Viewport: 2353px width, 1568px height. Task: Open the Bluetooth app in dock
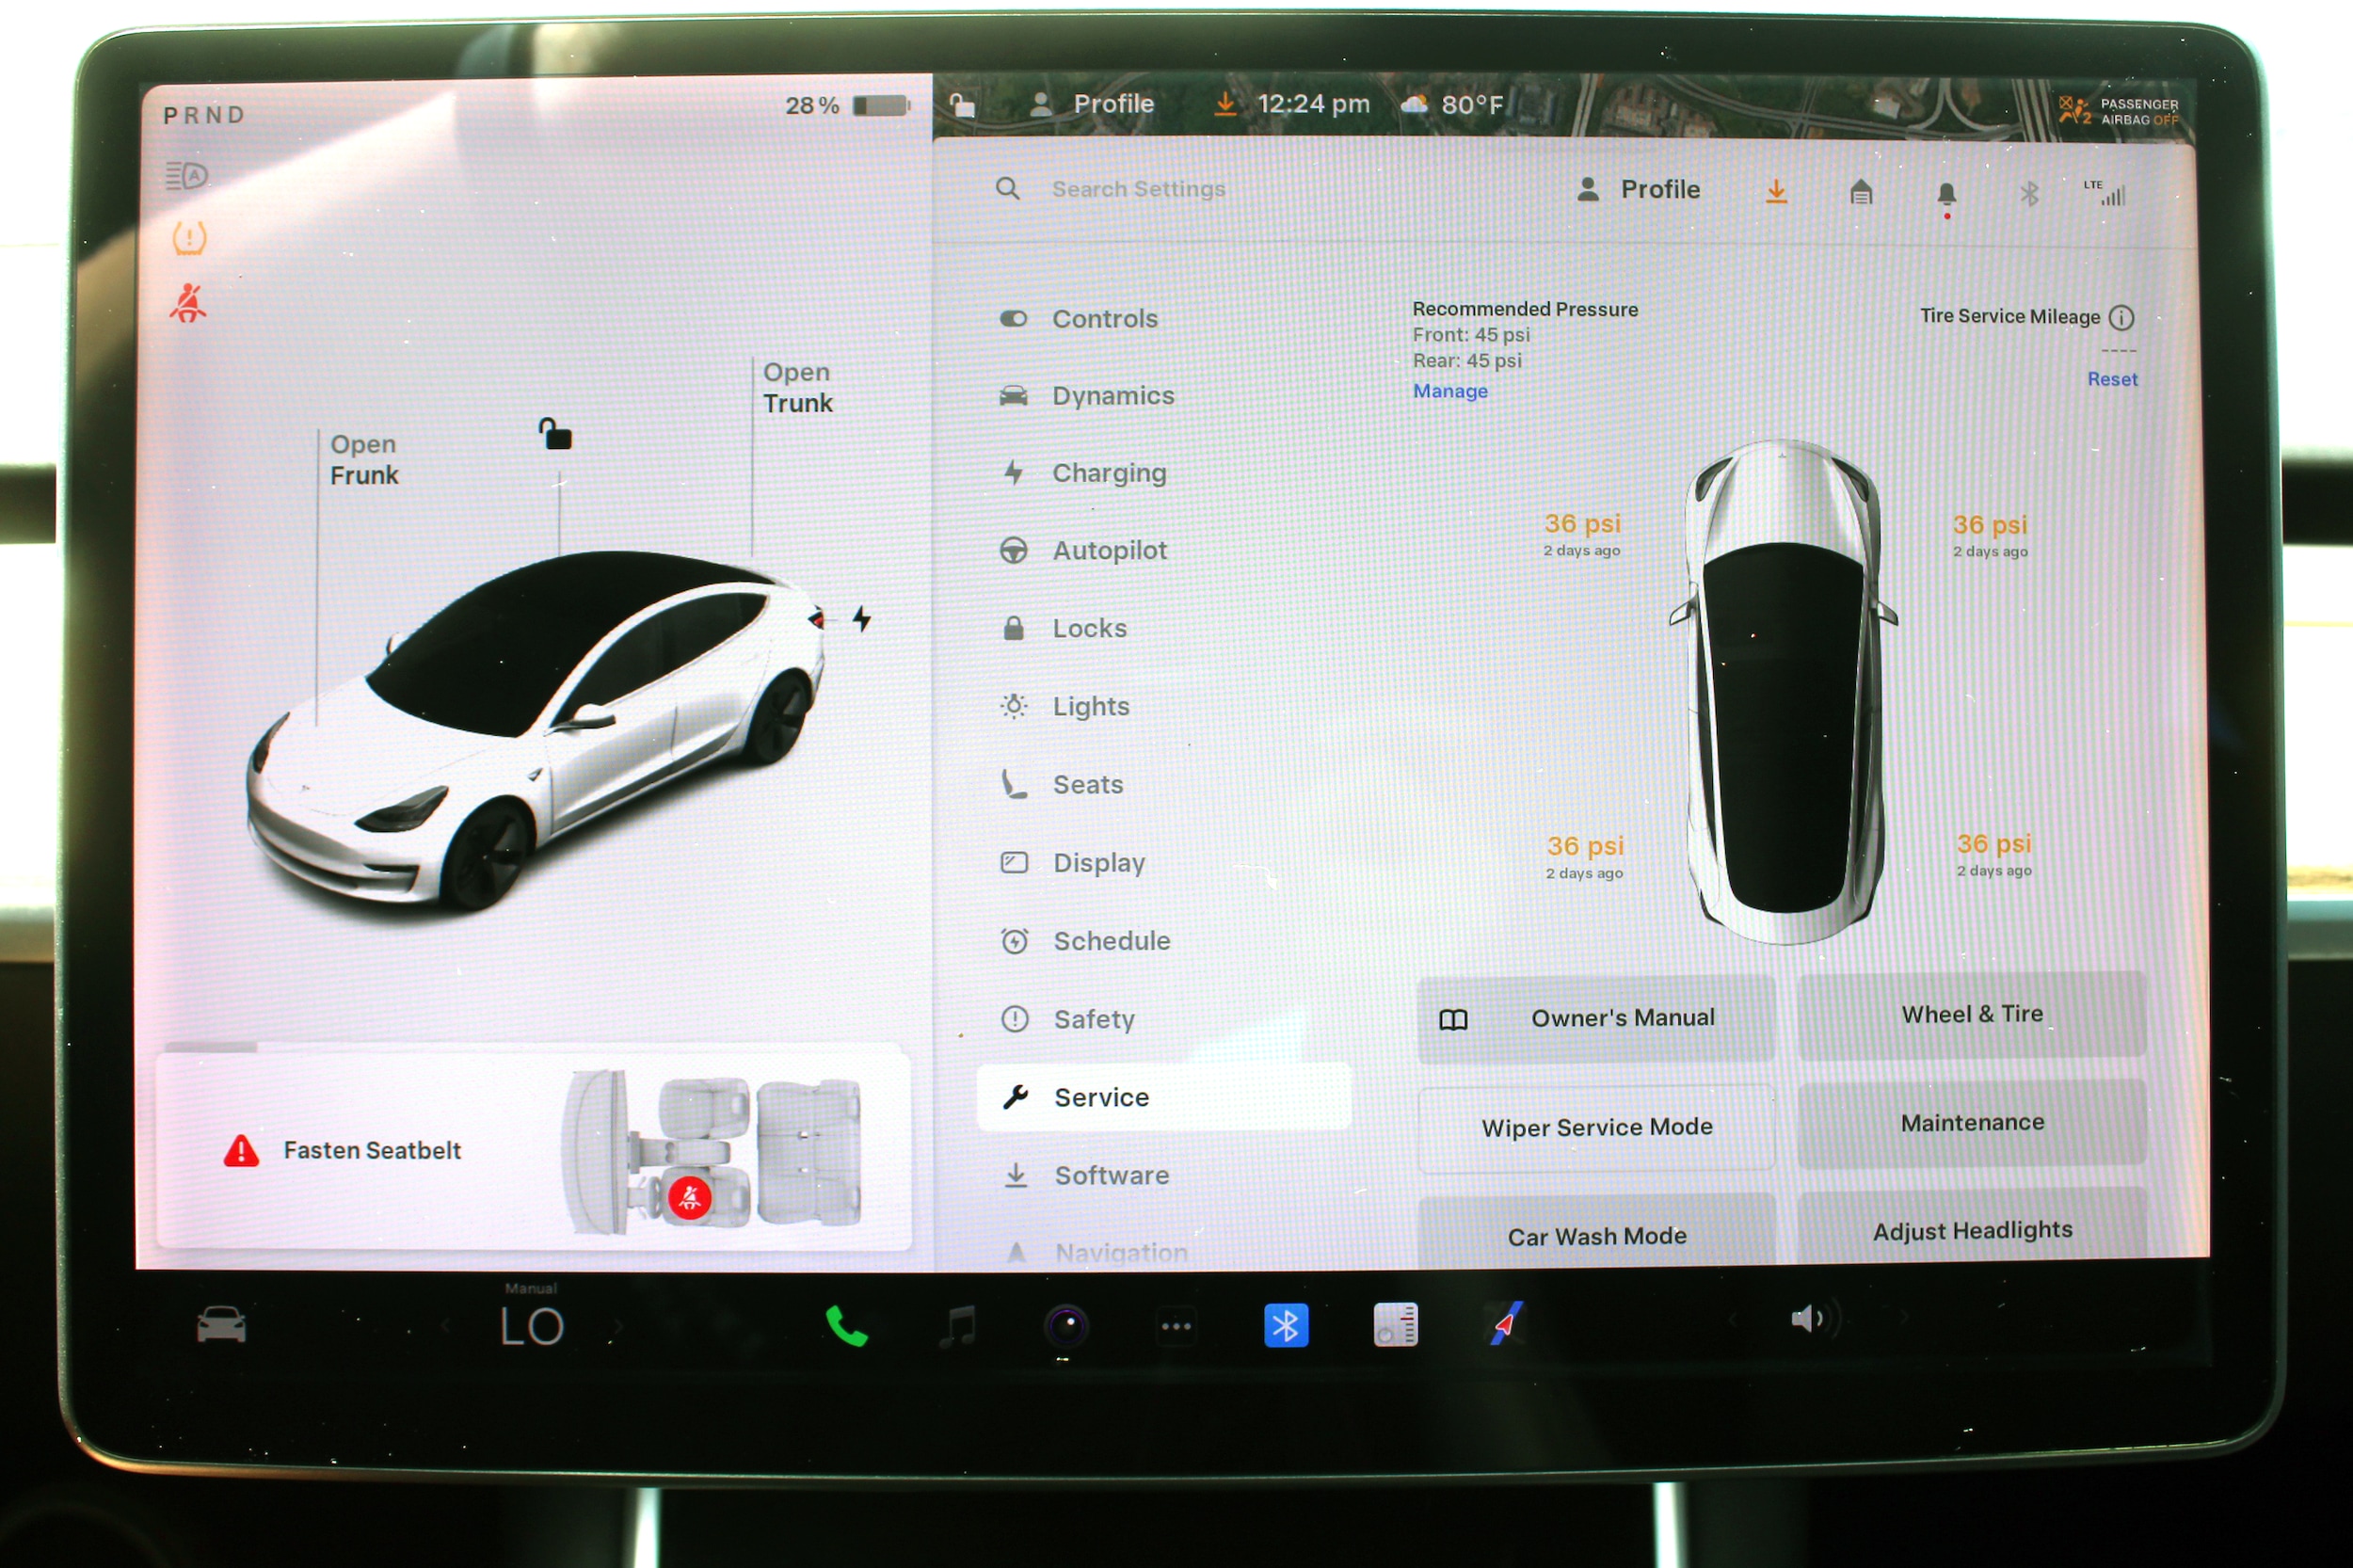(x=1286, y=1326)
